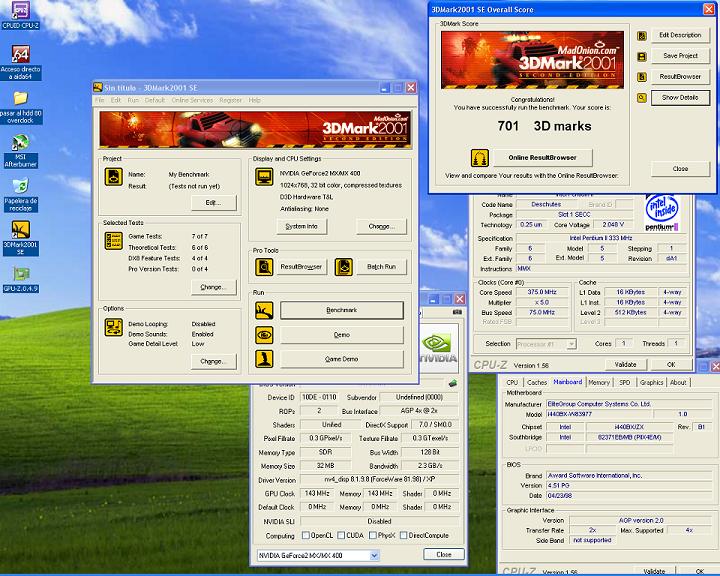Click the Edit Description icon in score window
This screenshot has width=720, height=576.
click(x=642, y=36)
